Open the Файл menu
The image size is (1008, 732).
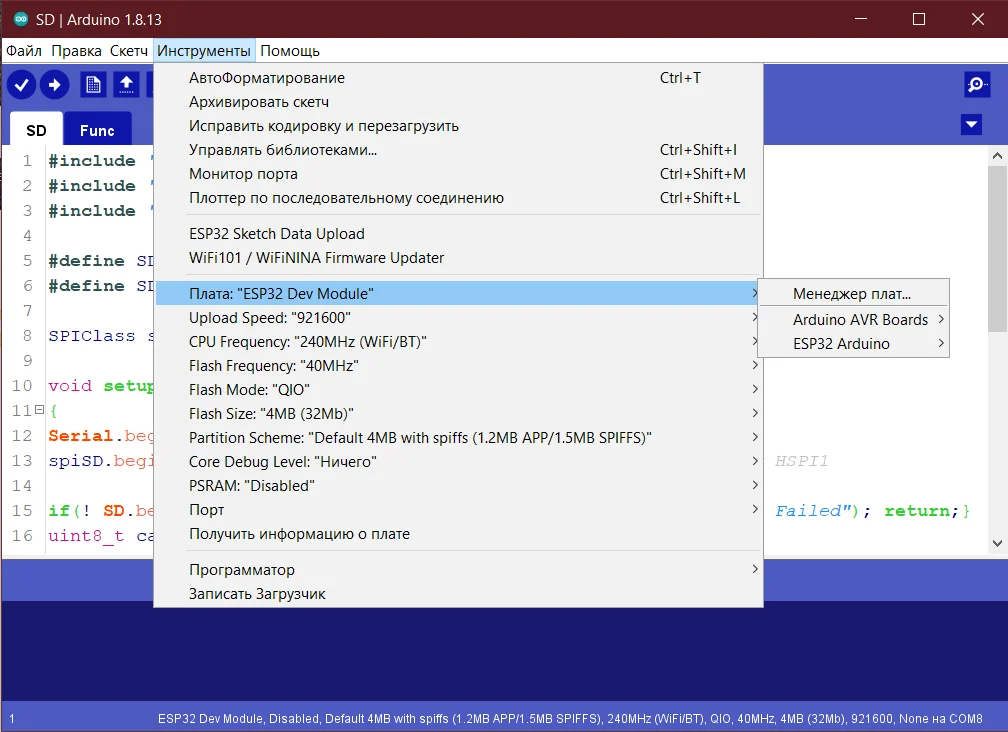click(24, 51)
